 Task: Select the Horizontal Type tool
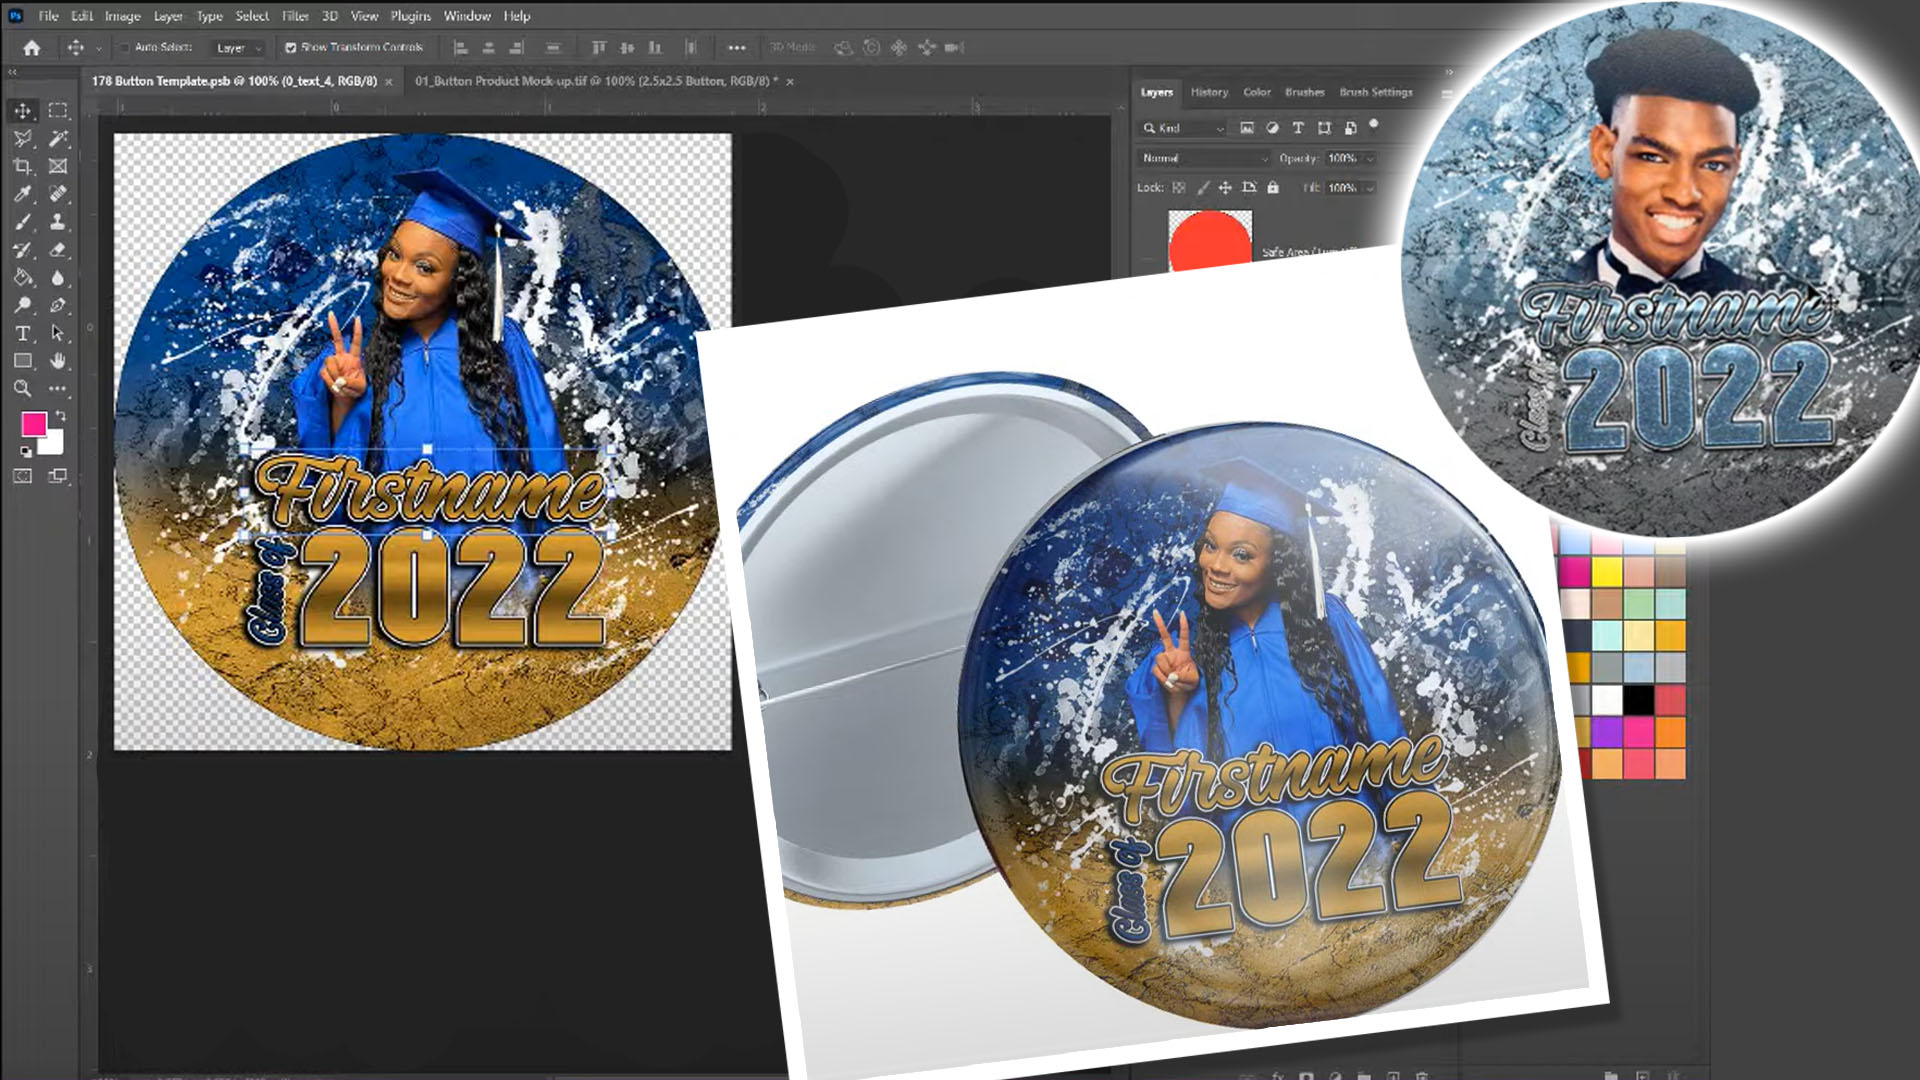pyautogui.click(x=22, y=331)
